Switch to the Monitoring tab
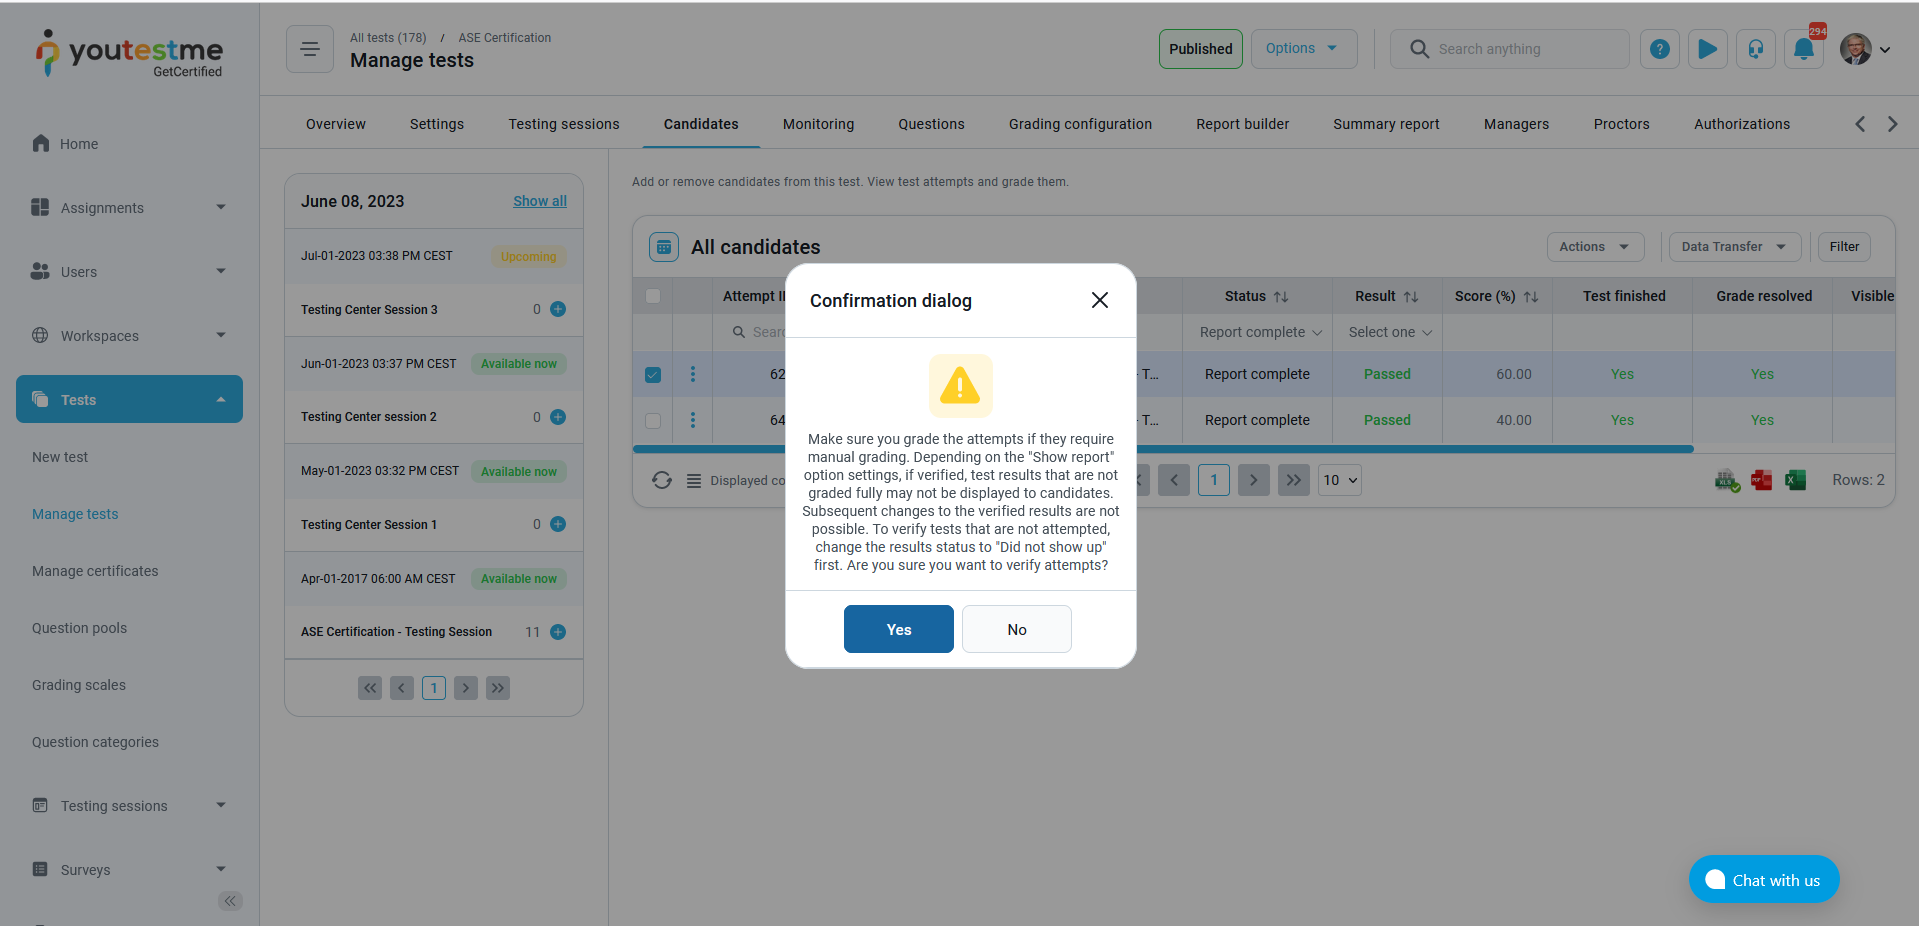 818,124
